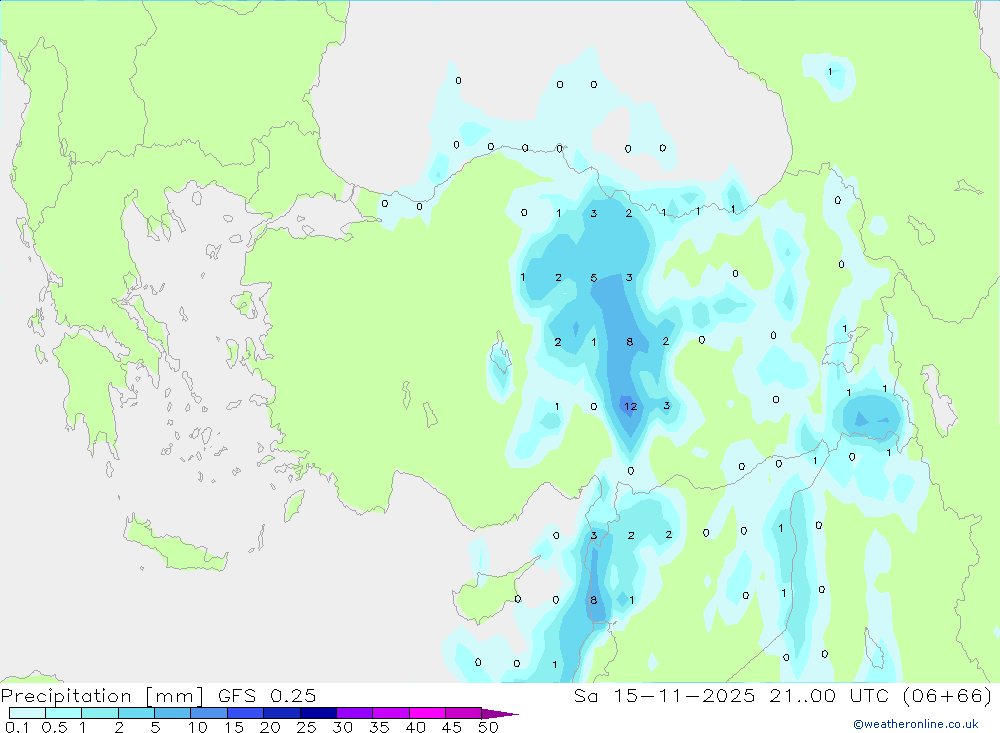Select legend swatch between 0.1 and 0.5
The image size is (1000, 733).
pyautogui.click(x=27, y=713)
